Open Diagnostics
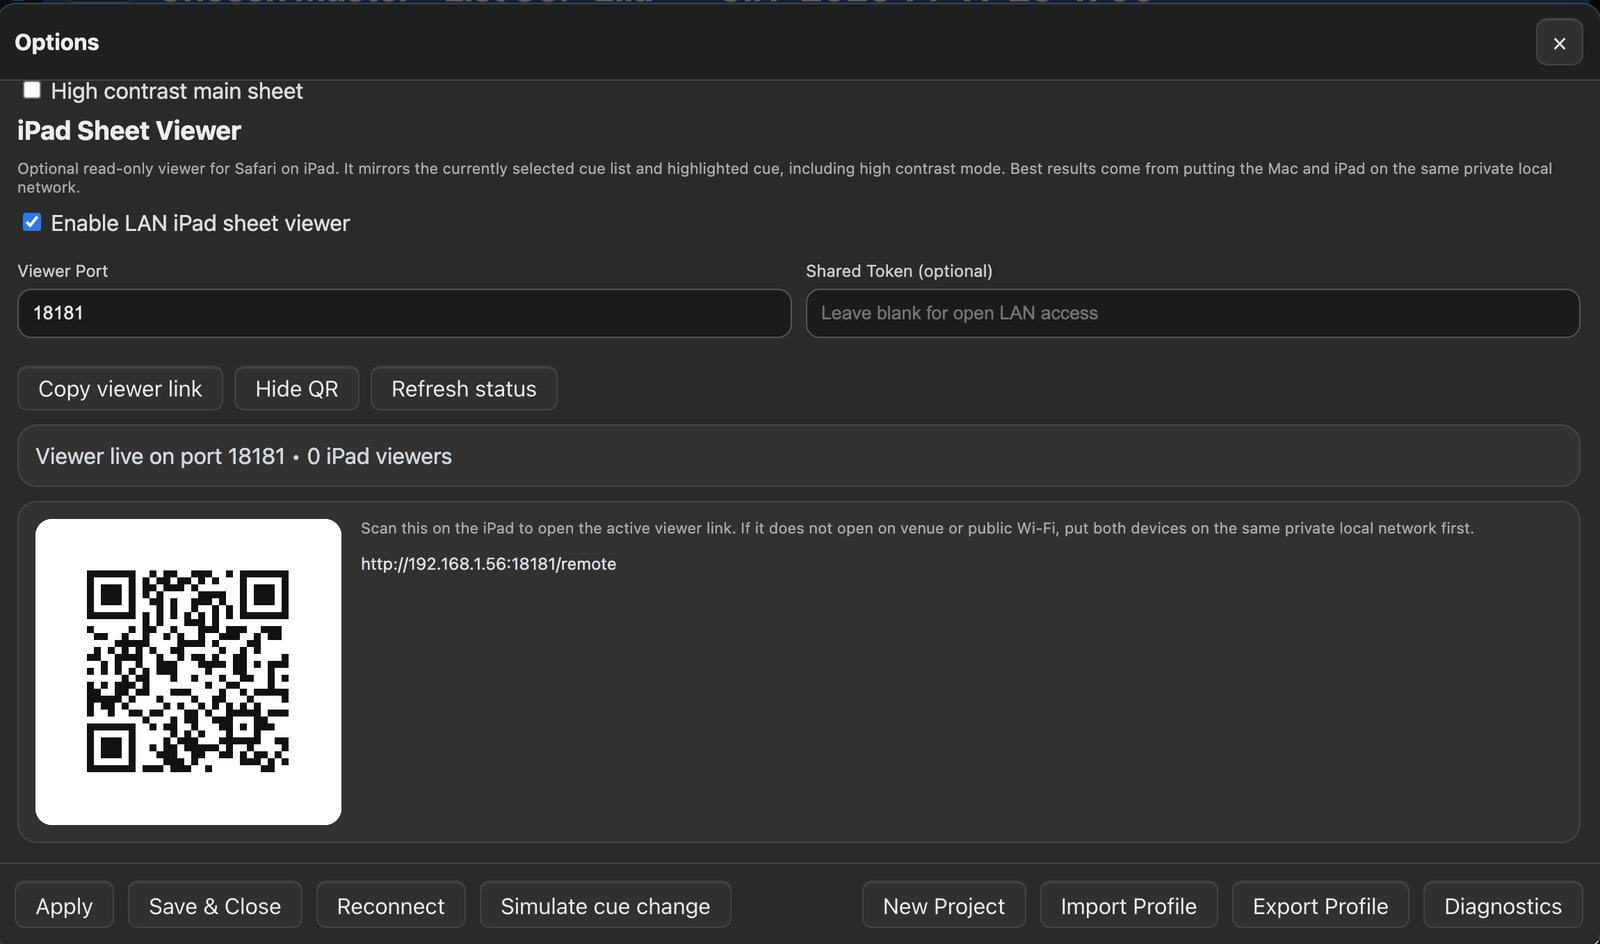Viewport: 1600px width, 944px height. click(1503, 906)
